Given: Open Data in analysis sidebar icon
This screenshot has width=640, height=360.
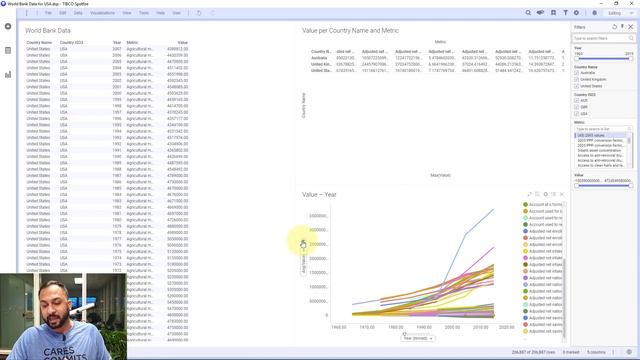Looking at the screenshot, I should [8, 50].
